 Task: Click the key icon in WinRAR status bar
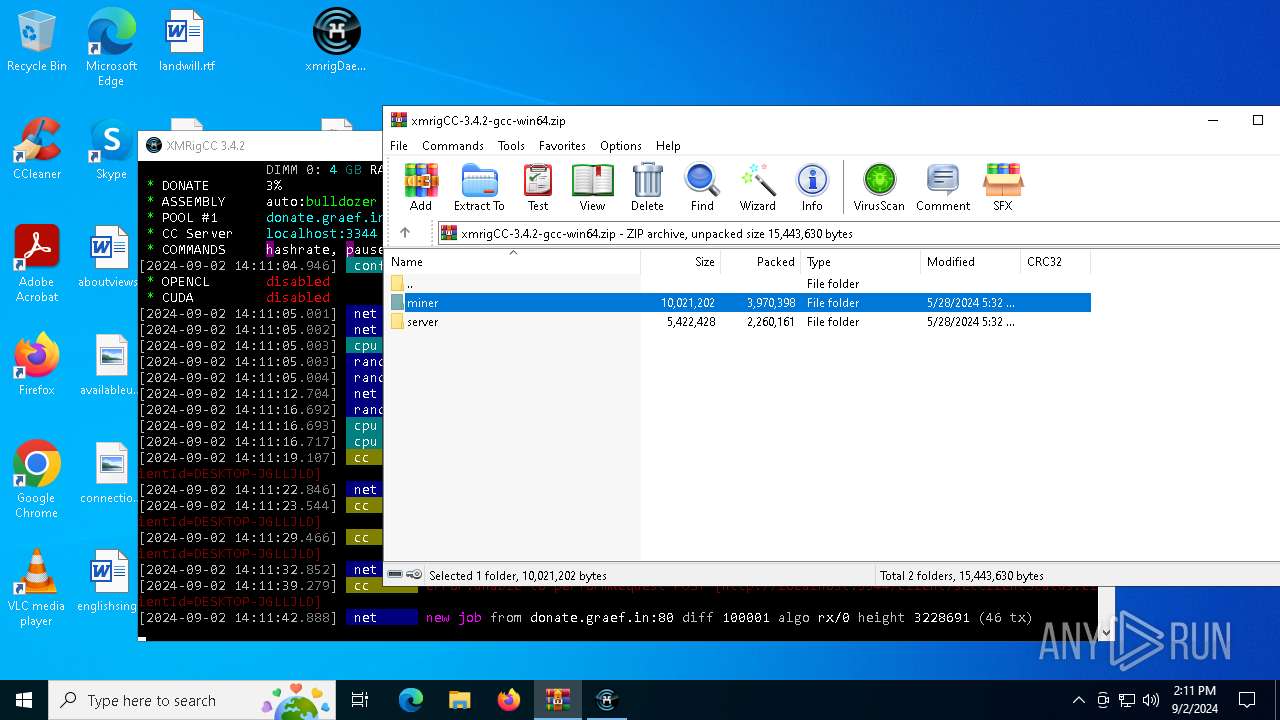tap(414, 575)
